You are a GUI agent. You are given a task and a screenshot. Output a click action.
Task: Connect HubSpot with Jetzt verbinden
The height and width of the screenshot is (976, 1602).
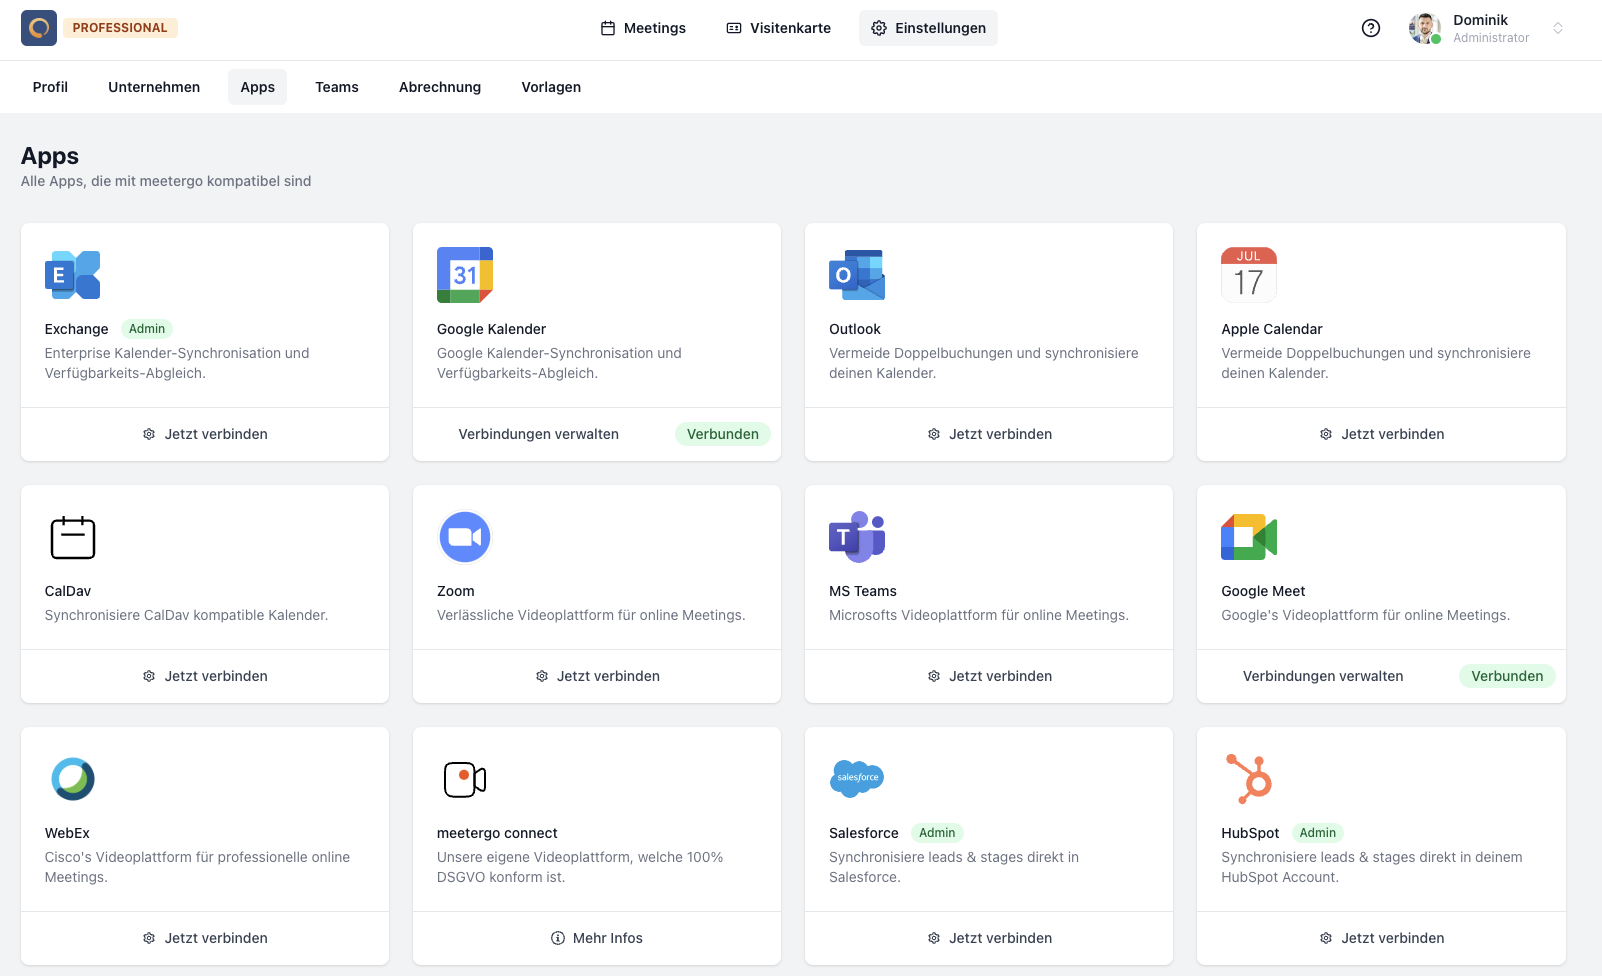pos(1381,938)
